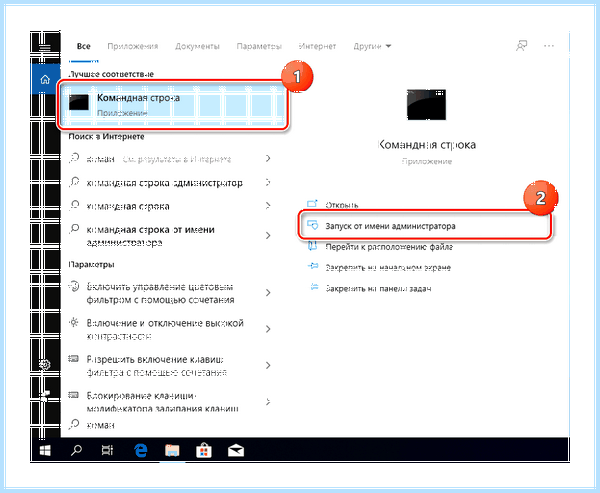This screenshot has height=493, width=600.
Task: Select командная строка администратор suggestion text
Action: (x=164, y=183)
